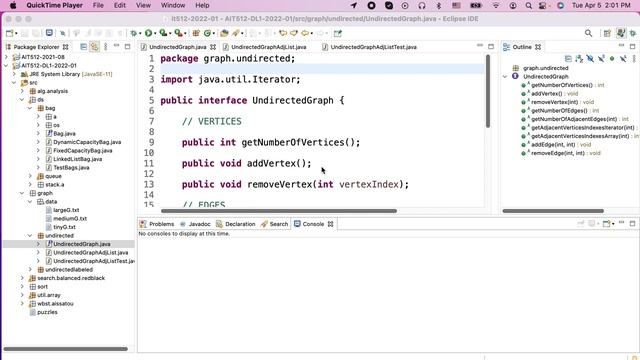The width and height of the screenshot is (640, 360).
Task: Click the Open Type toolbar icon
Action: coord(224,33)
